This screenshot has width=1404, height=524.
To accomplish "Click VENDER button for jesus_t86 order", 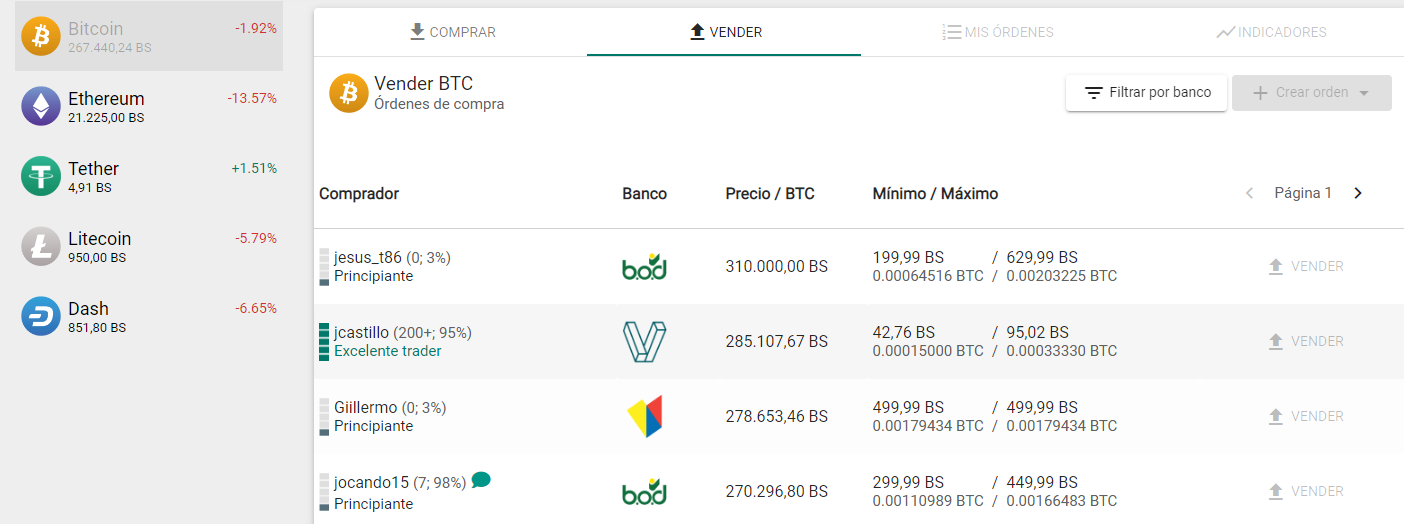I will (x=1305, y=267).
